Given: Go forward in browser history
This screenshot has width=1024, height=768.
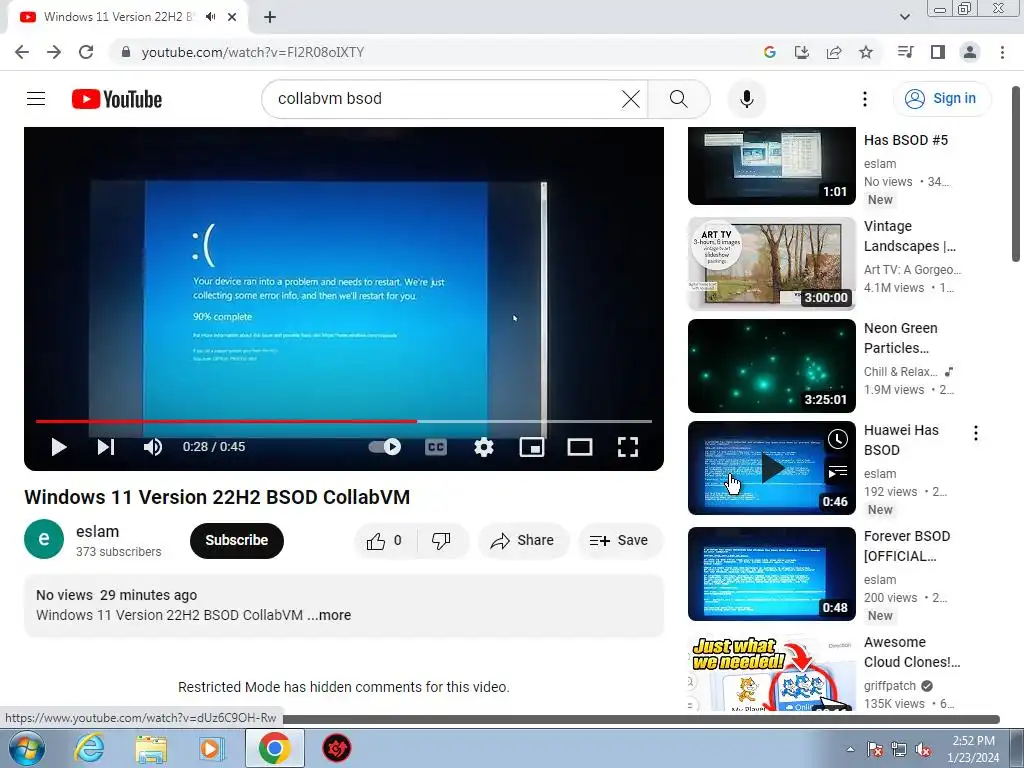Looking at the screenshot, I should (54, 52).
